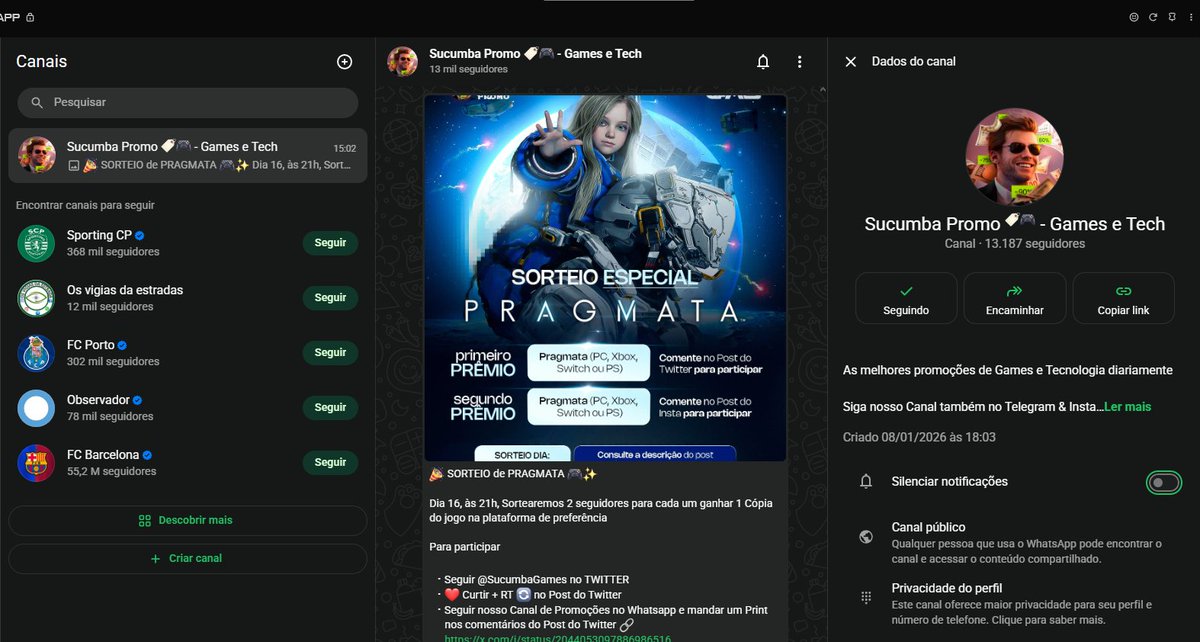Image resolution: width=1200 pixels, height=642 pixels.
Task: Copy the channel link with Copiar link
Action: [x=1123, y=298]
